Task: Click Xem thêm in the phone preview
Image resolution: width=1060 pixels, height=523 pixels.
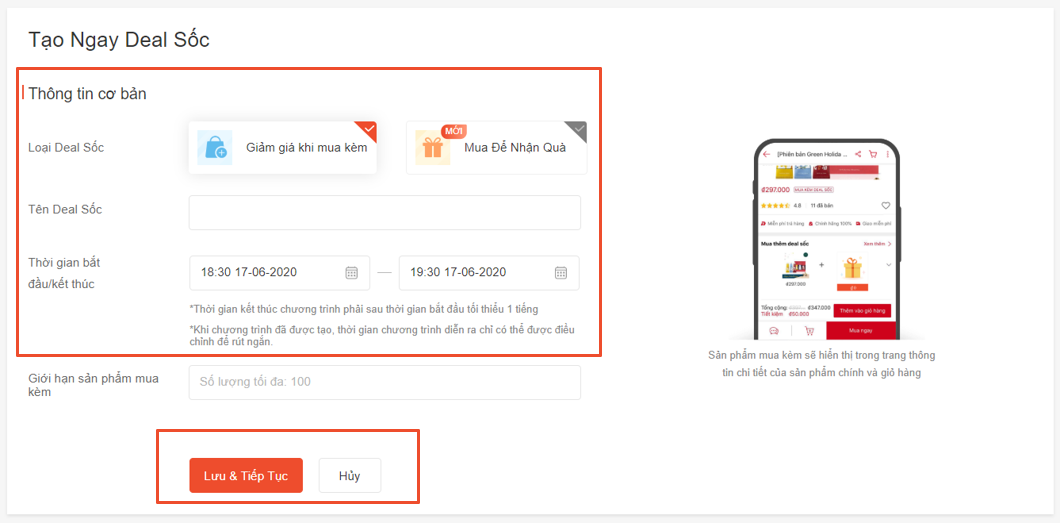Action: [x=875, y=243]
